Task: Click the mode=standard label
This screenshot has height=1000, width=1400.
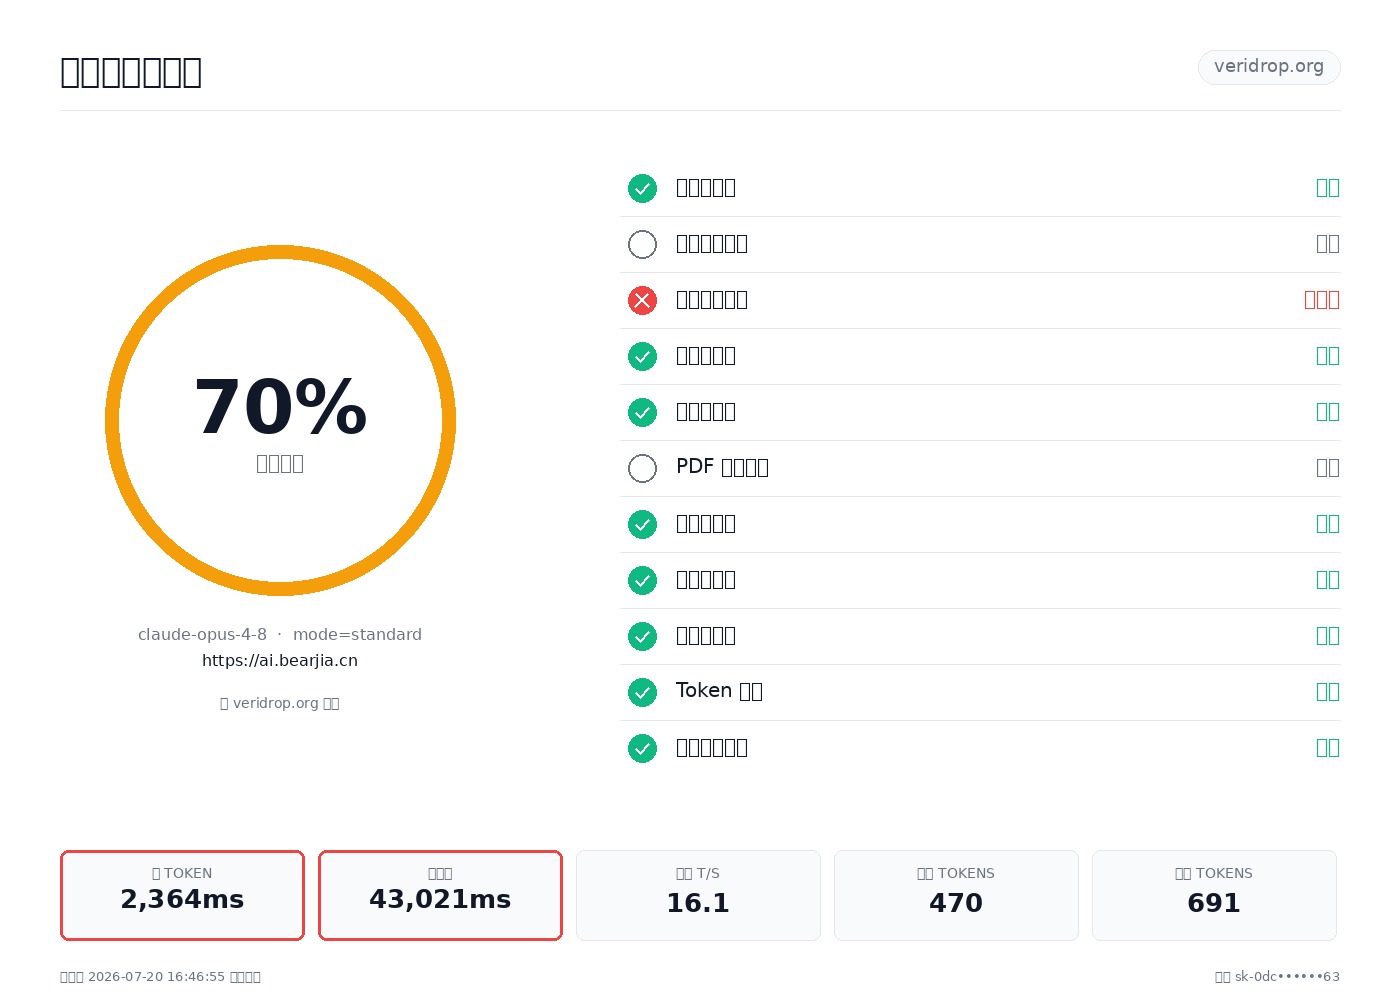Action: pyautogui.click(x=357, y=635)
